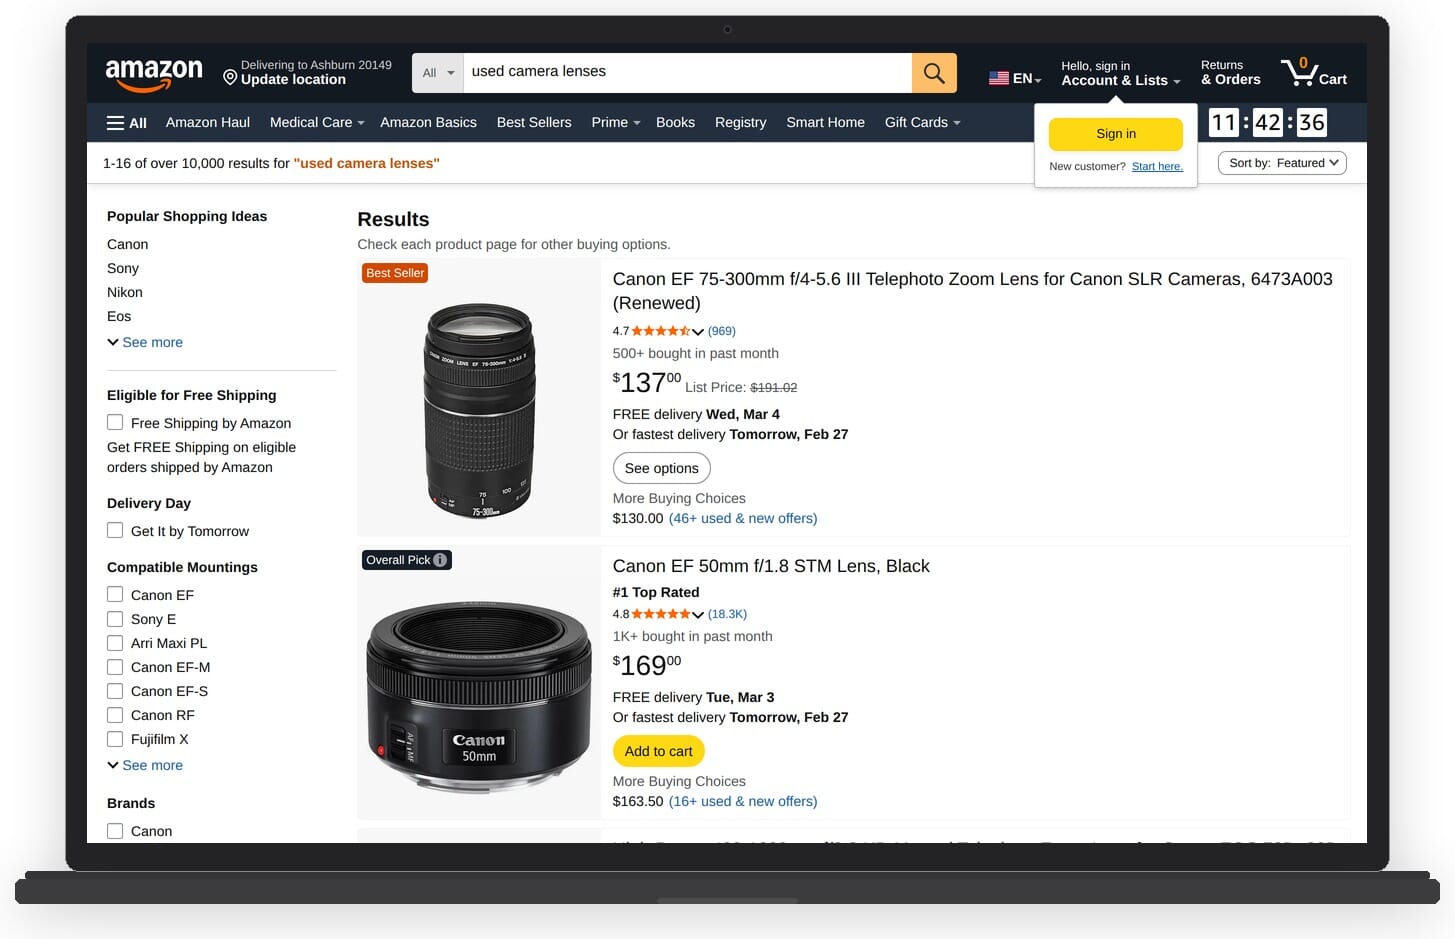Open the 46+ used & new offers link
Screen dimensions: 1455x939
click(x=742, y=518)
